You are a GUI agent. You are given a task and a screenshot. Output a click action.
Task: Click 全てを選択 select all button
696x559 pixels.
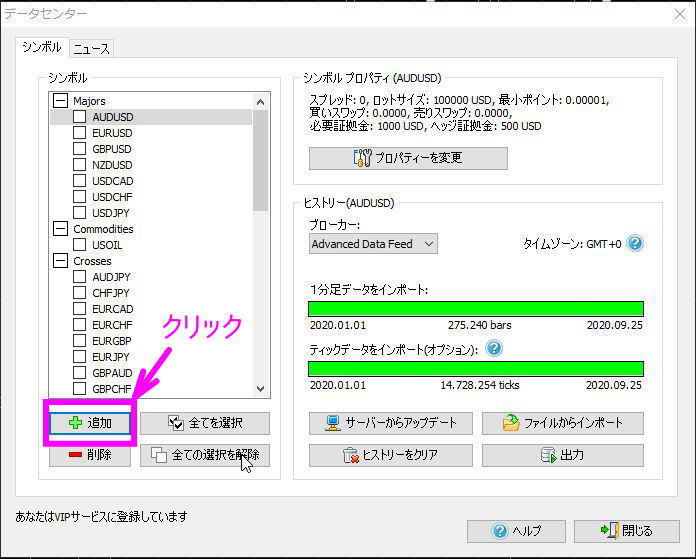[205, 423]
